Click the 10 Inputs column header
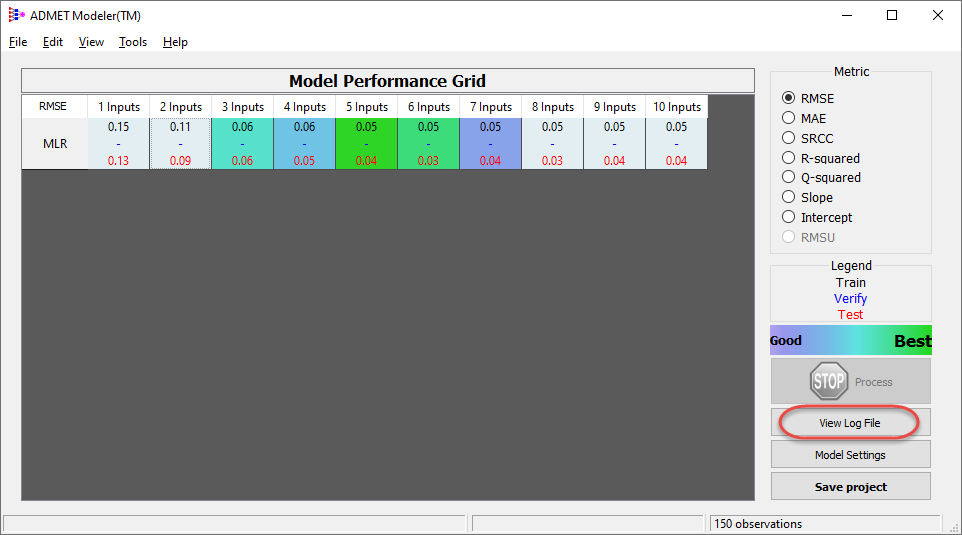This screenshot has height=535, width=962. [x=677, y=107]
